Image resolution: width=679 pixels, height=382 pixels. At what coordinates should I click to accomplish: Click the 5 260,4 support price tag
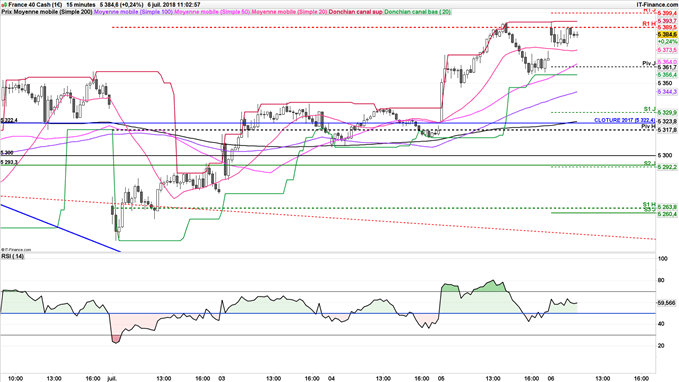667,214
